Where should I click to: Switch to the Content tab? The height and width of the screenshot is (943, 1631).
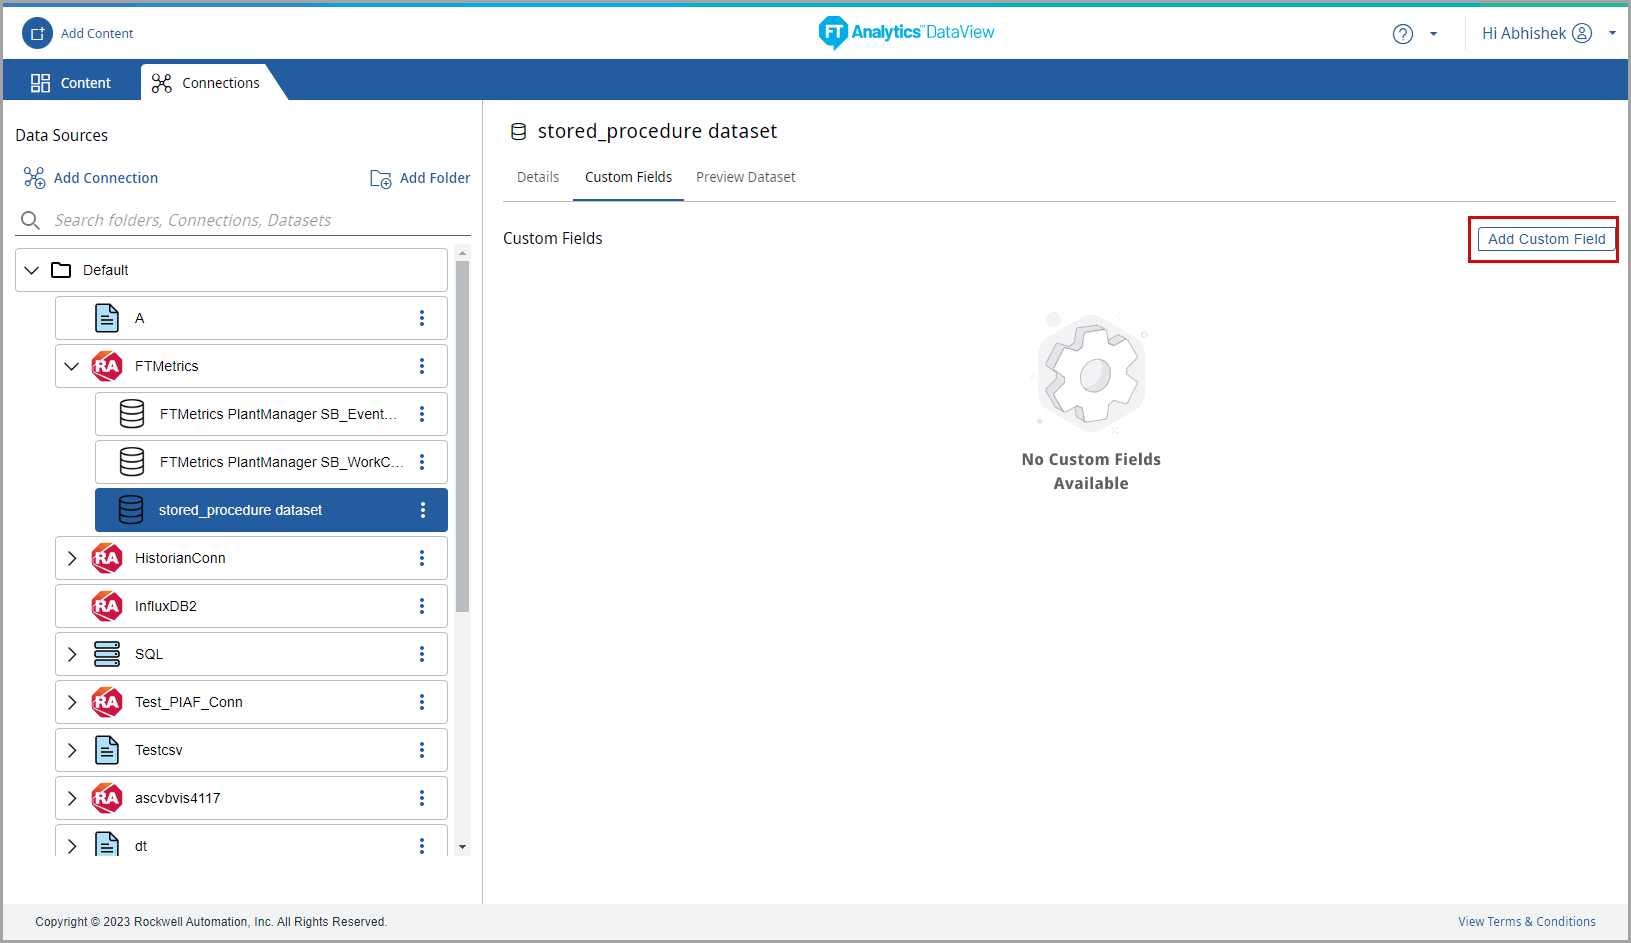click(x=71, y=83)
